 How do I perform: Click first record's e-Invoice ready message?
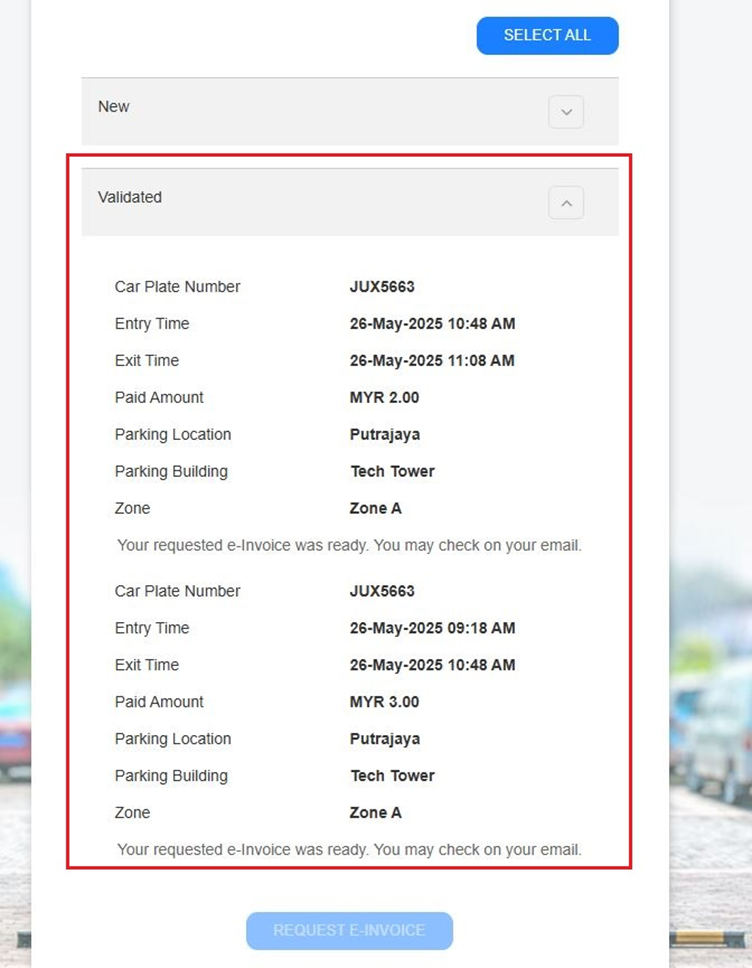(x=349, y=545)
